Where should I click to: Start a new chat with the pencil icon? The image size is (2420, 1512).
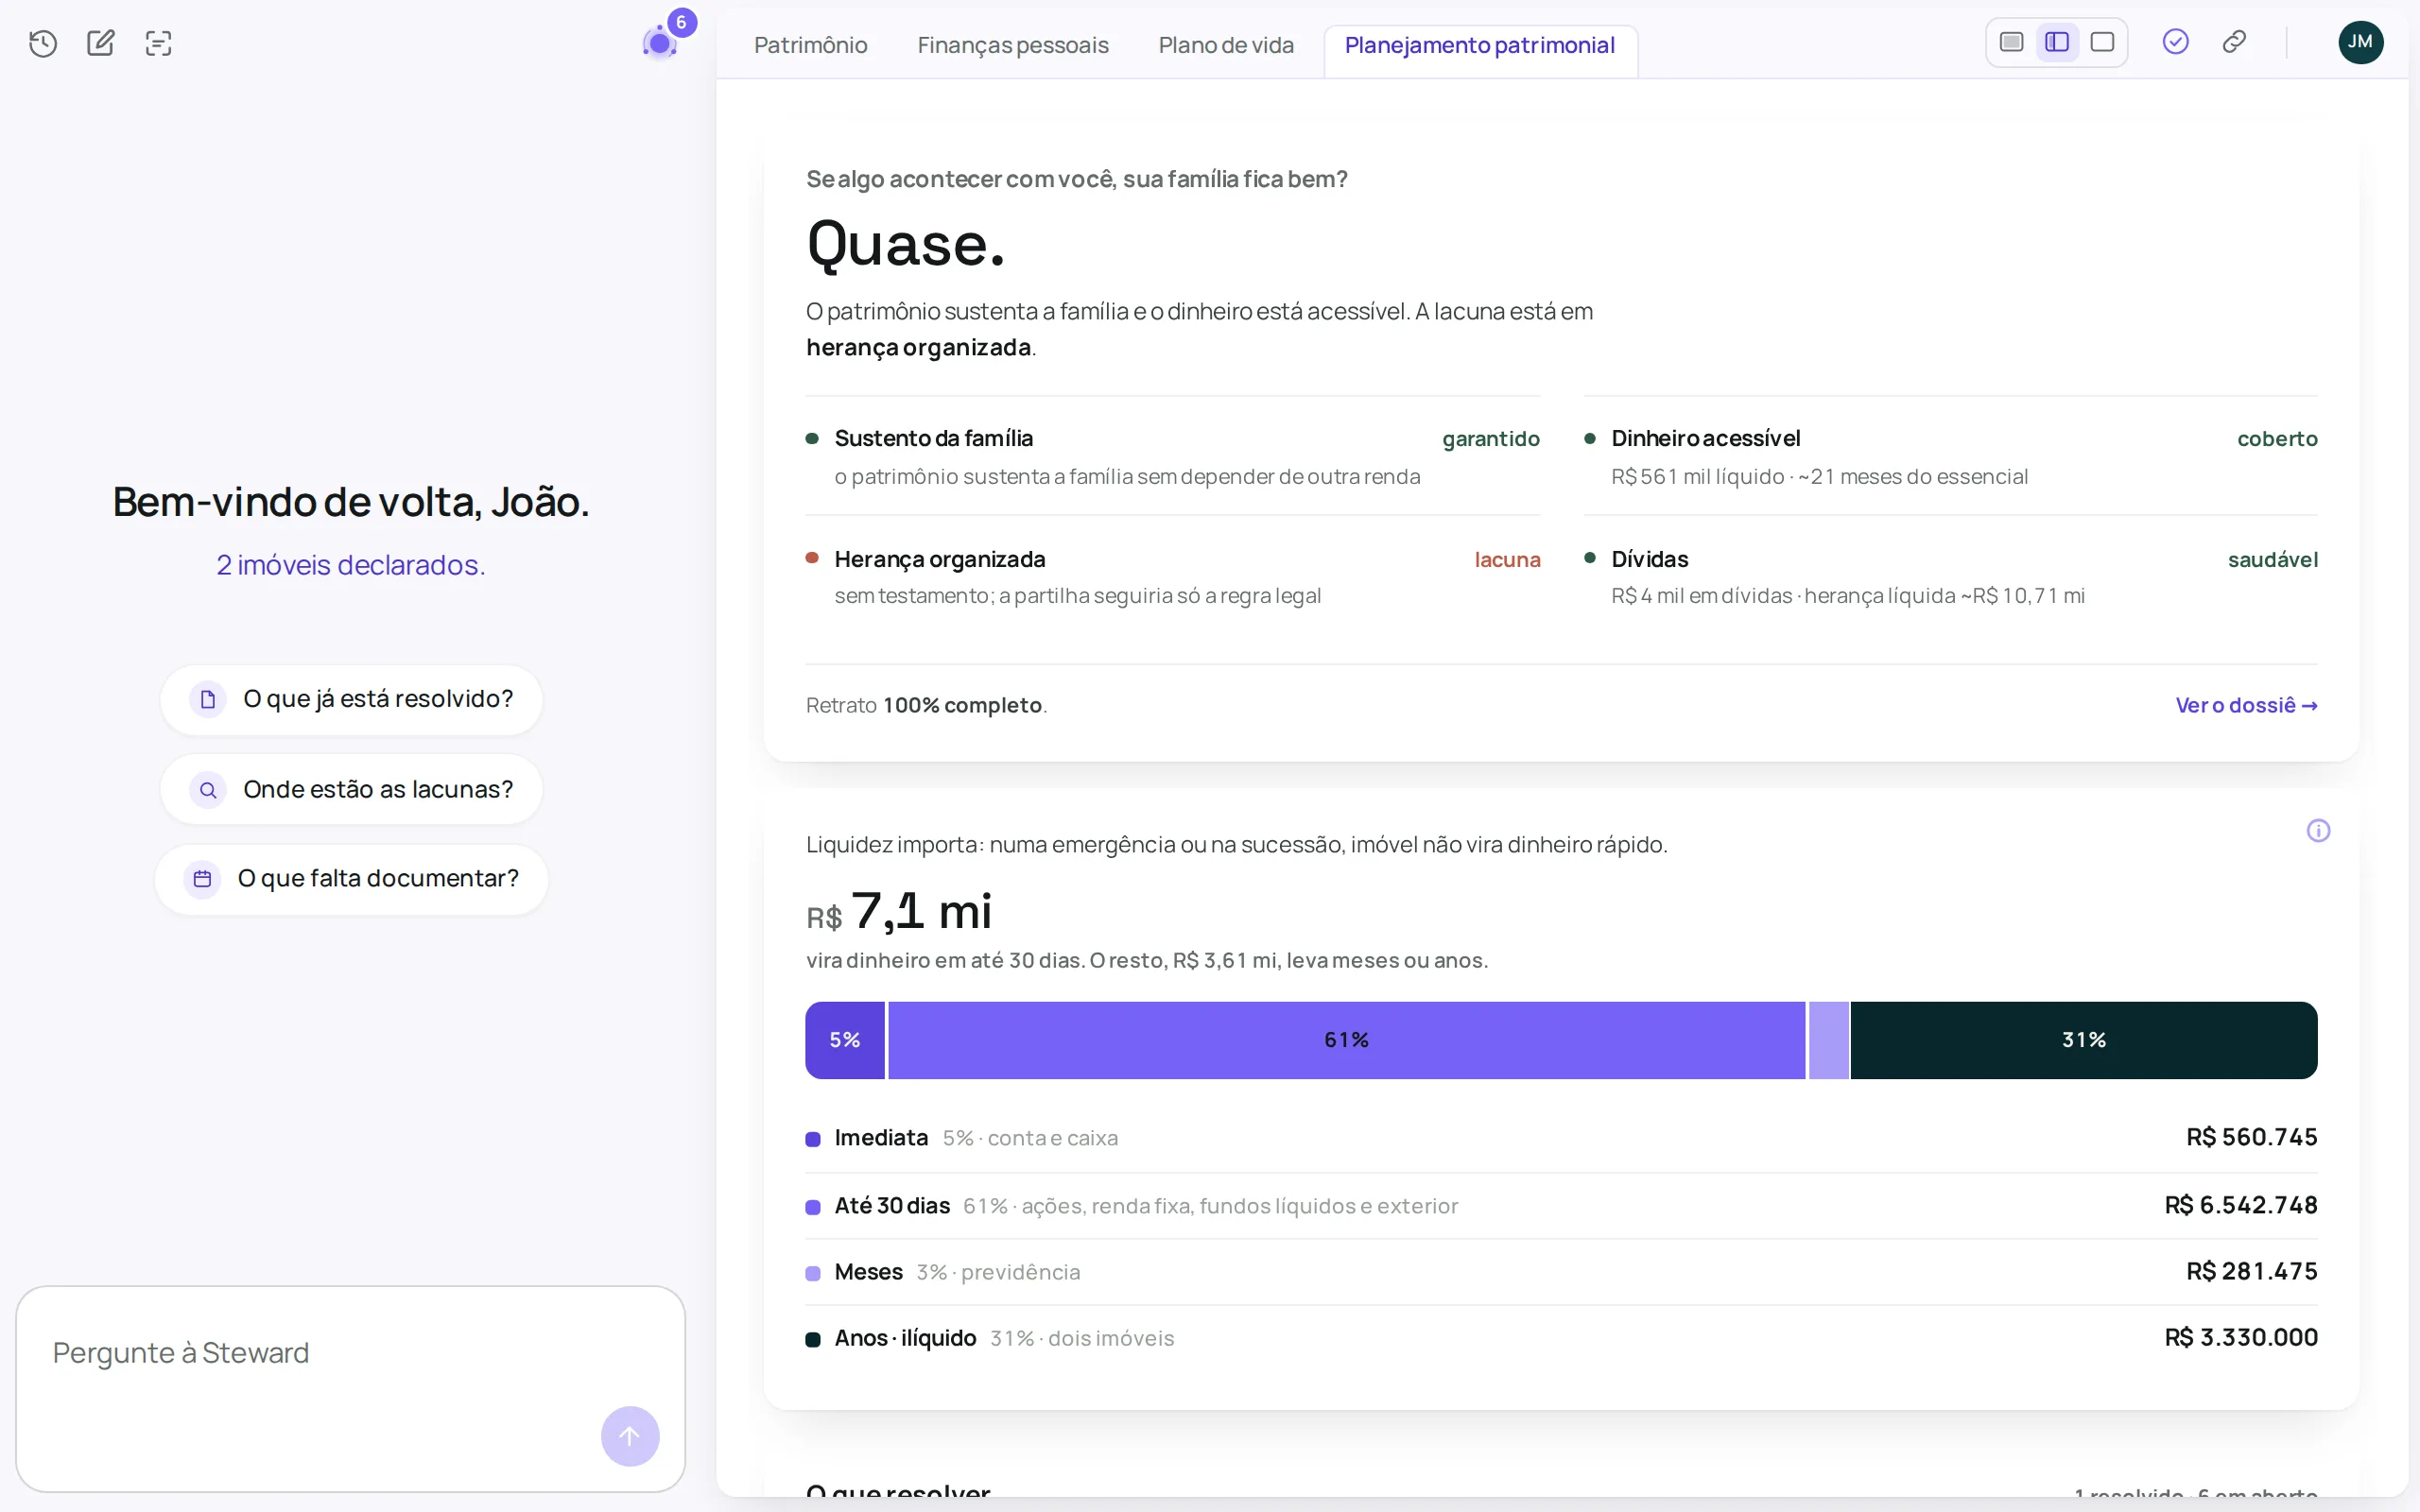tap(101, 43)
